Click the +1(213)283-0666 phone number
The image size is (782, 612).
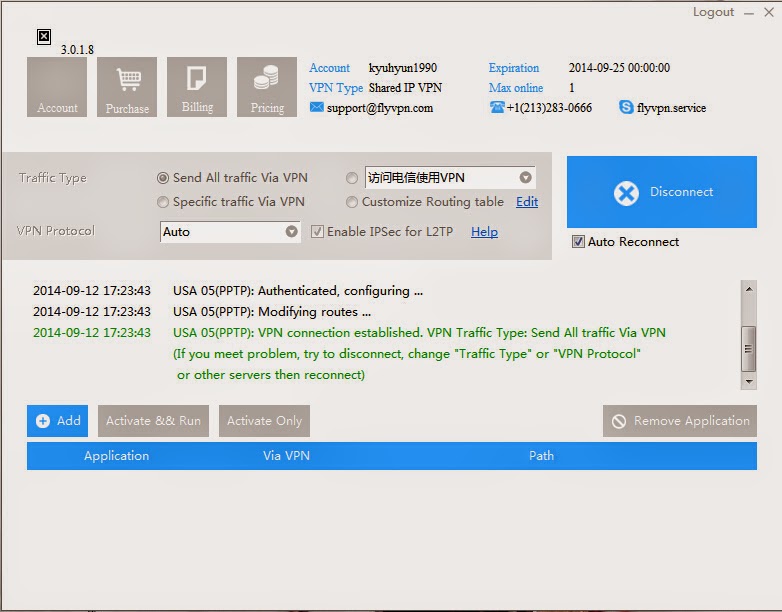tap(549, 108)
